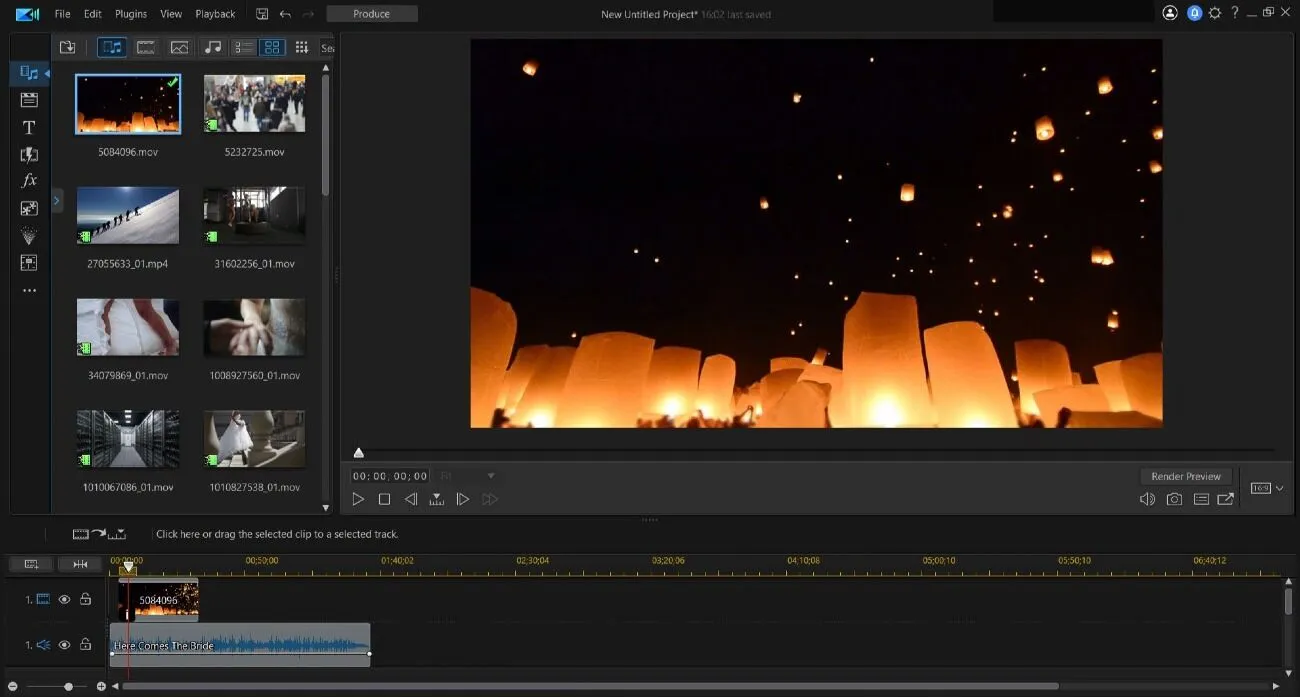Screen dimensions: 1300x697
Task: Open the Plugins menu
Action: pyautogui.click(x=131, y=14)
